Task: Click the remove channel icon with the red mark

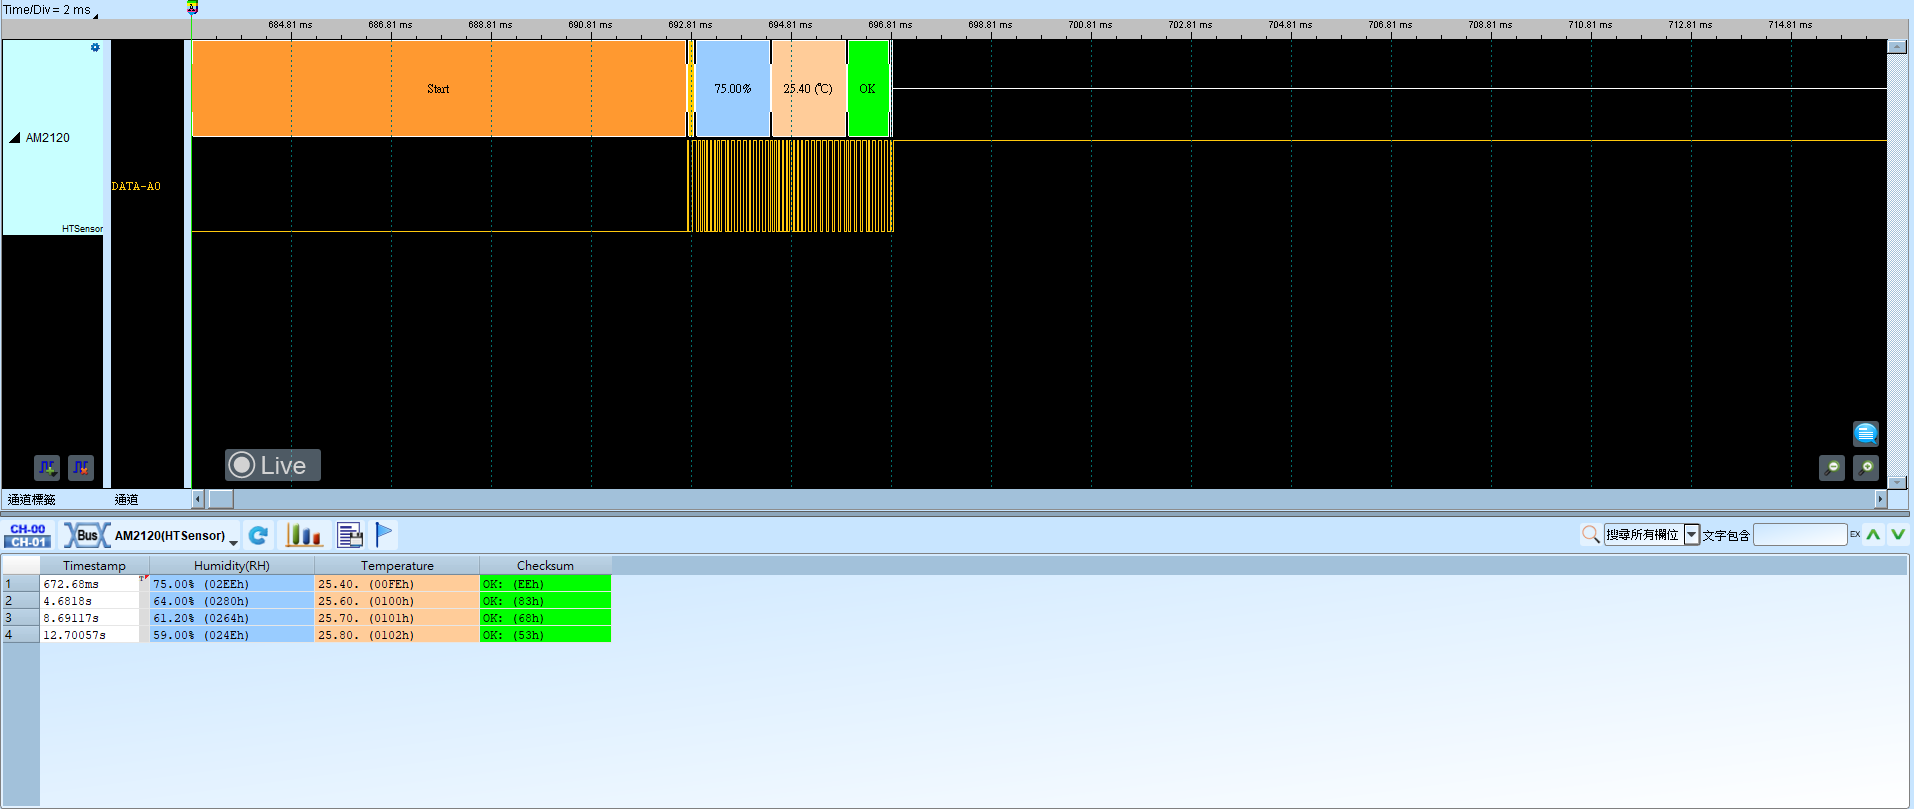Action: (81, 467)
